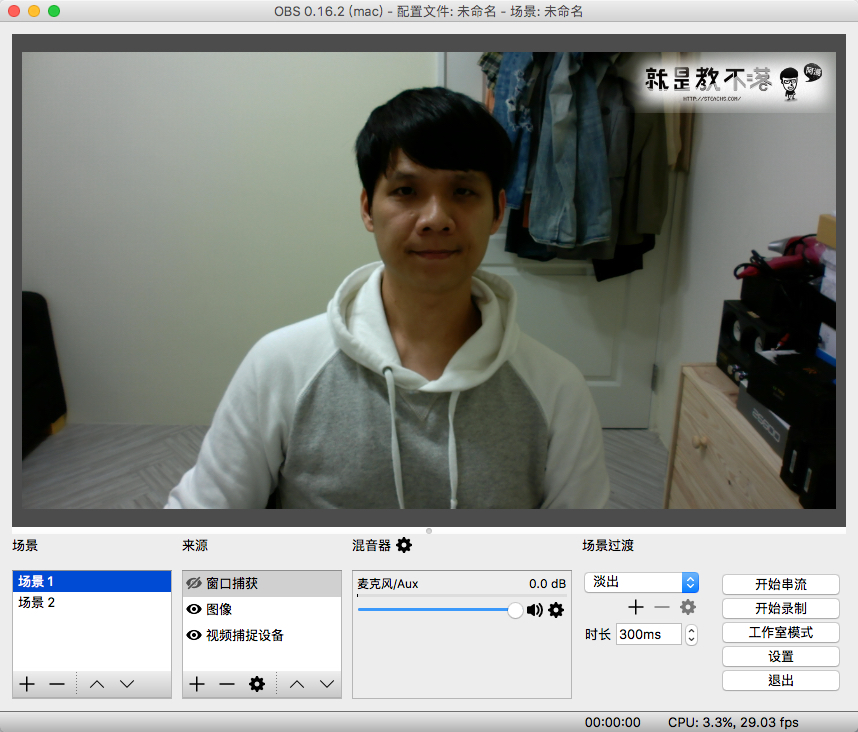Add a new source with the plus icon

click(x=197, y=684)
